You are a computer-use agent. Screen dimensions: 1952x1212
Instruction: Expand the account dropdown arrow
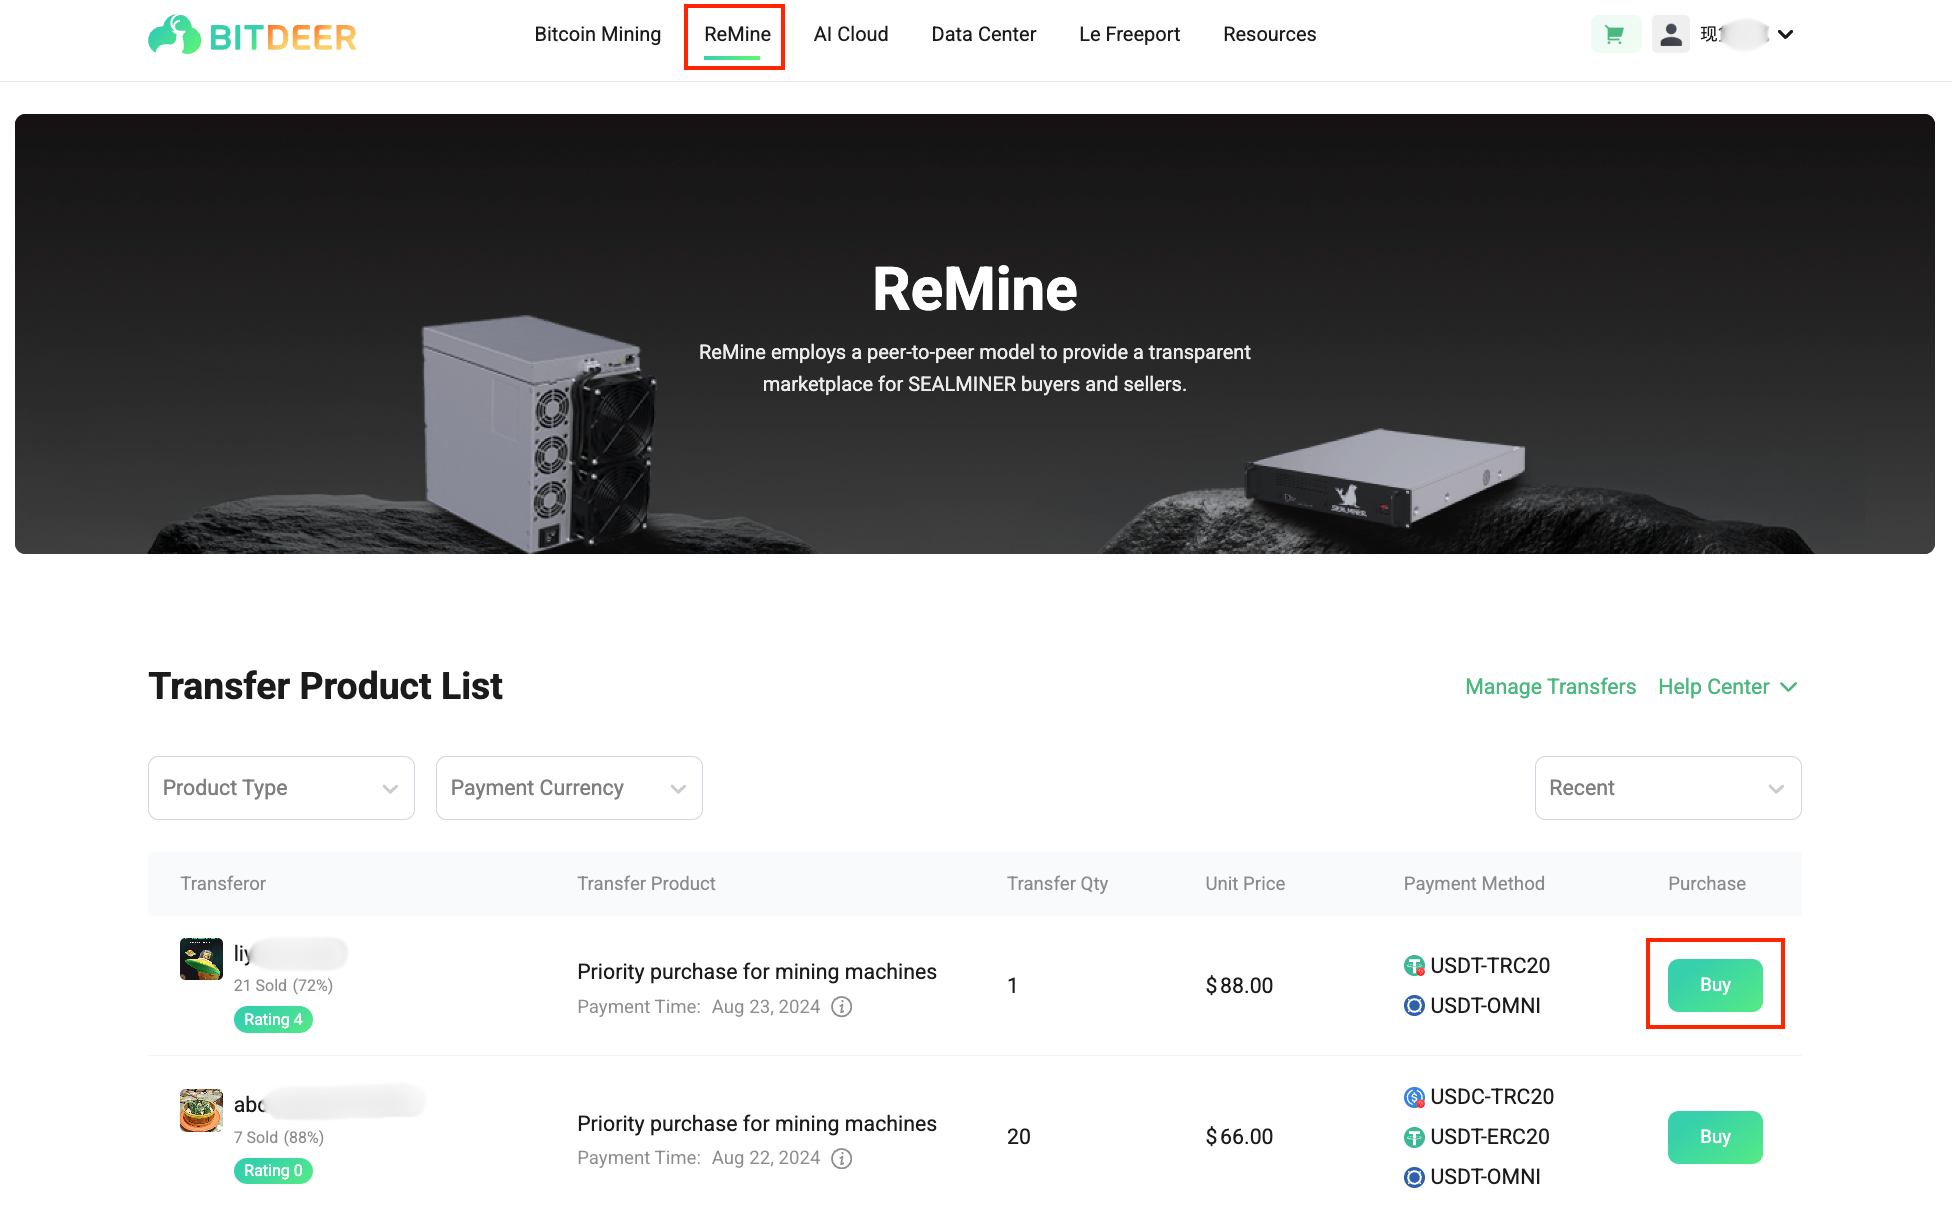[x=1785, y=35]
